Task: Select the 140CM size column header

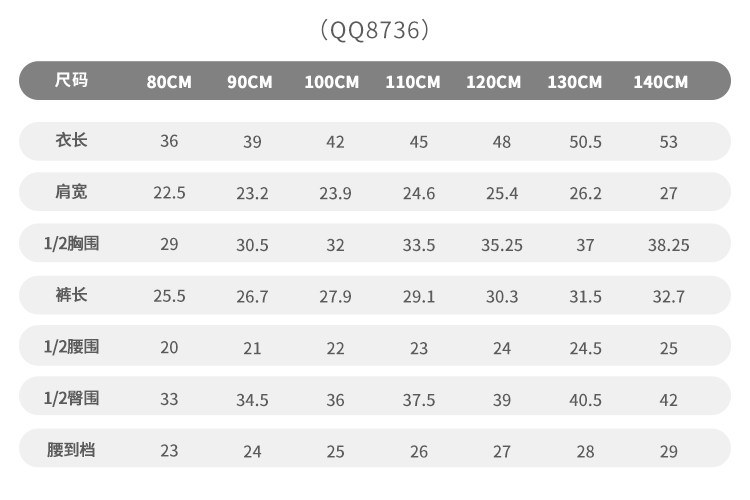Action: [x=660, y=82]
